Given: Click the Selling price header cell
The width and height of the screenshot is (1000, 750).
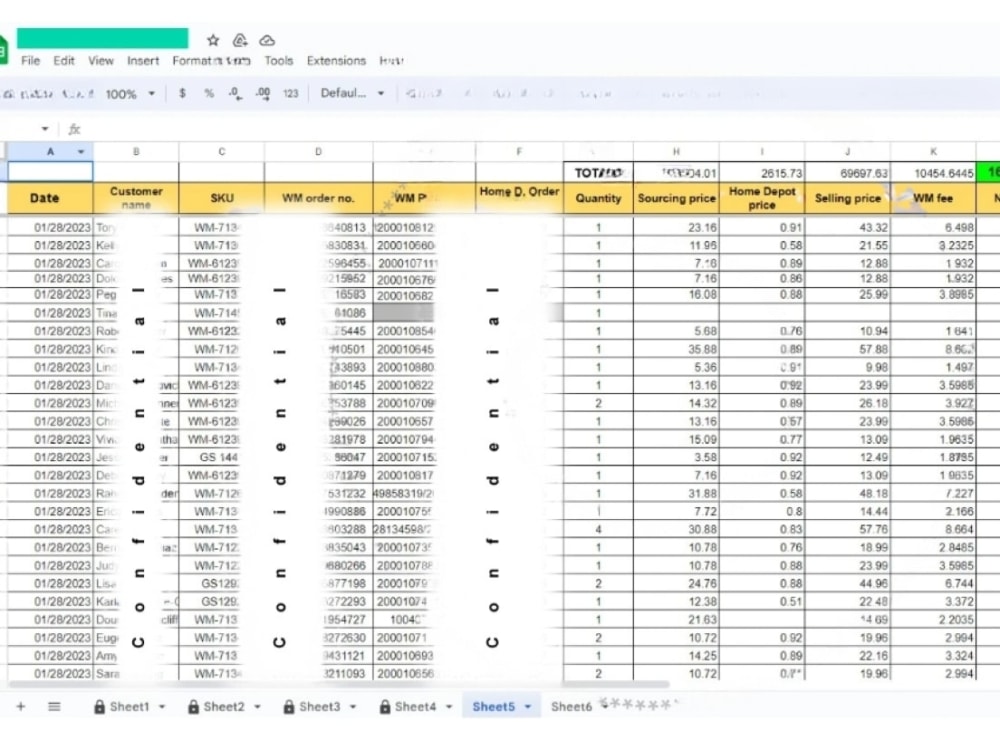Looking at the screenshot, I should (848, 198).
